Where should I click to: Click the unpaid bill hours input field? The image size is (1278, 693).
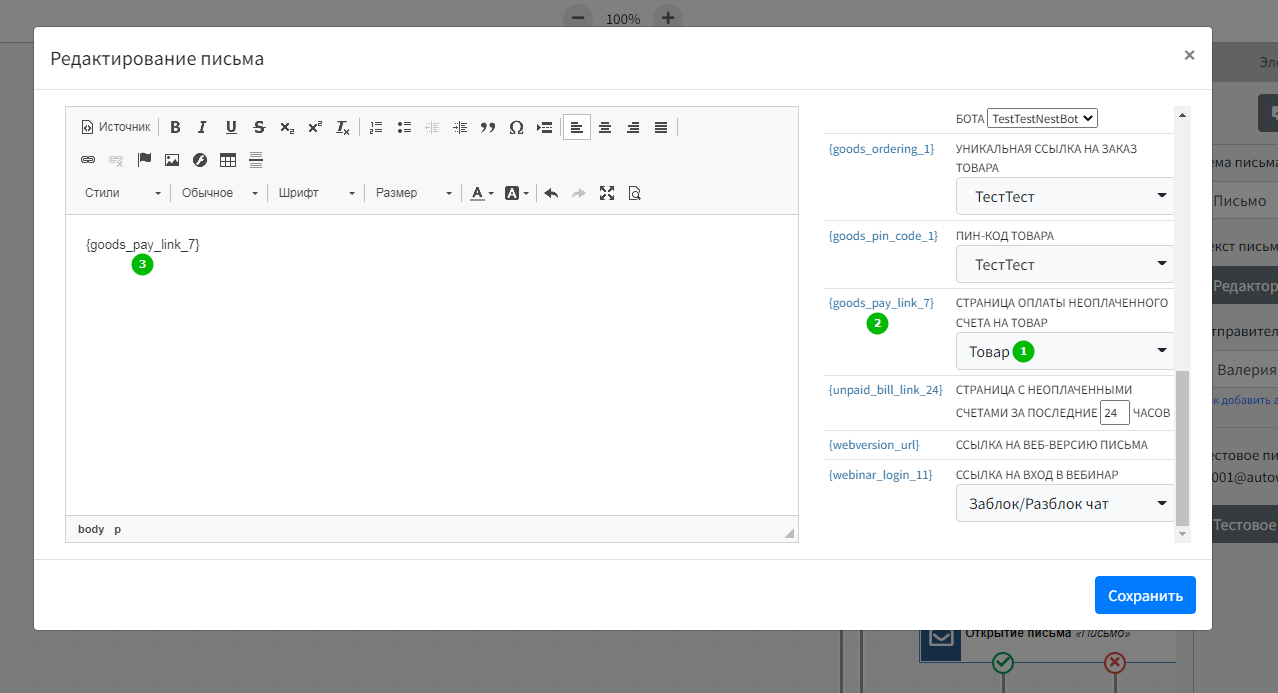click(x=1114, y=412)
